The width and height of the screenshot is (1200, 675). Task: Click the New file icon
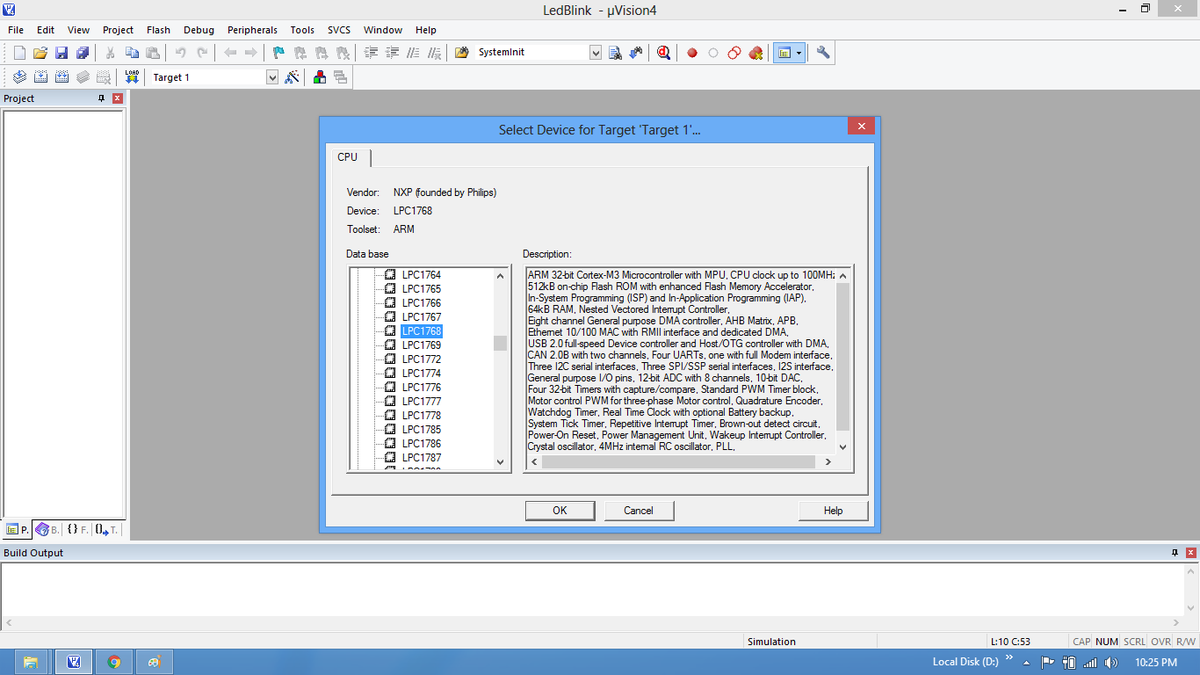pos(20,52)
